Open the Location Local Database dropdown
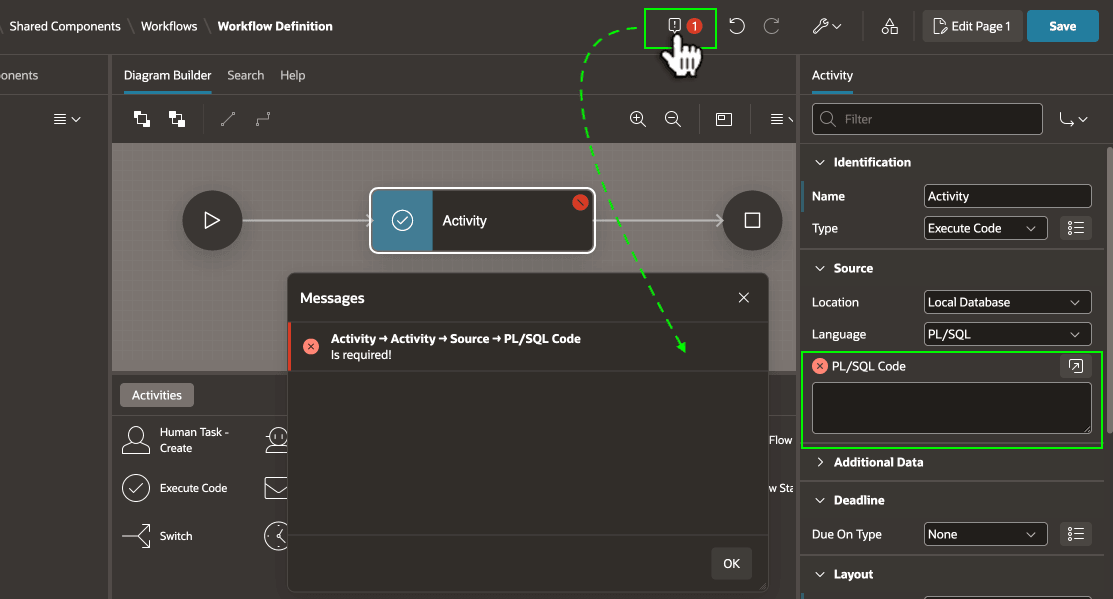Image resolution: width=1113 pixels, height=599 pixels. [x=1007, y=302]
